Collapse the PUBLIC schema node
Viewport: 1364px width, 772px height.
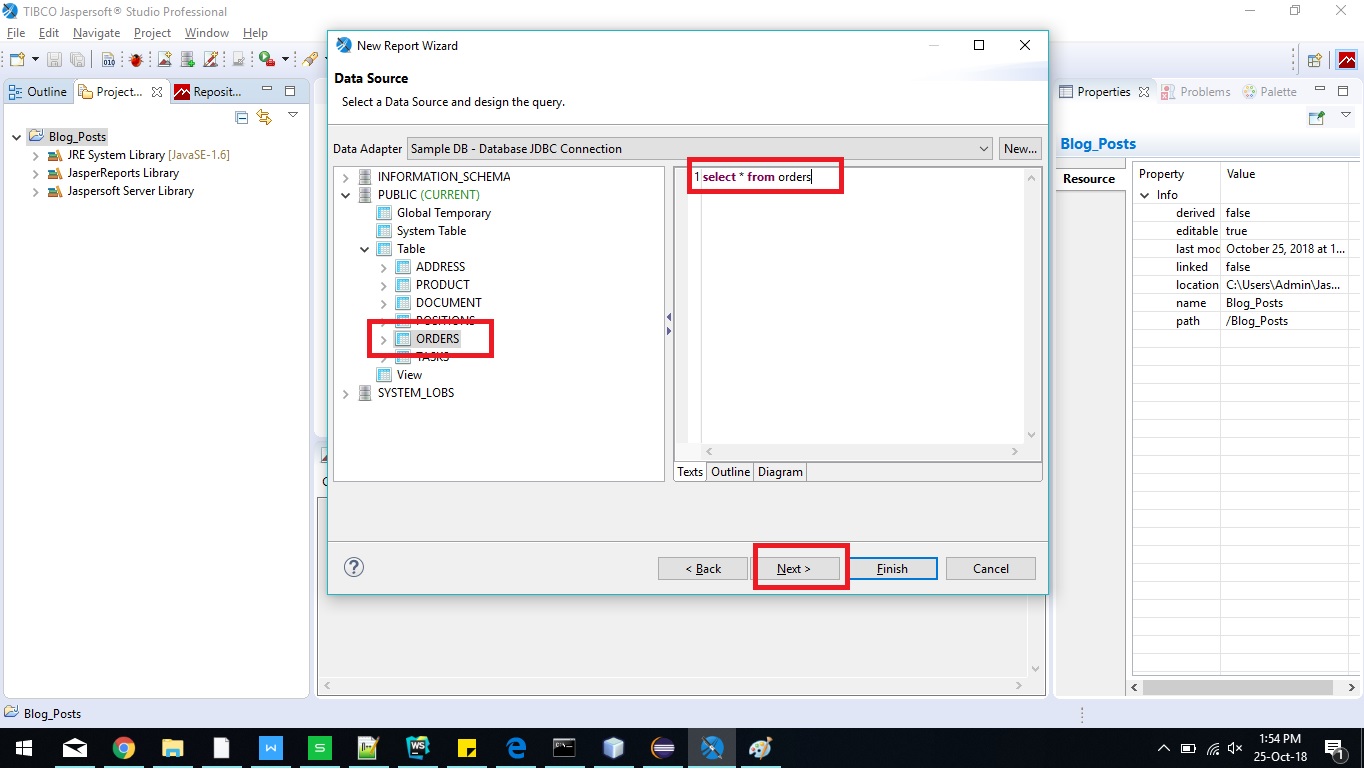(345, 194)
